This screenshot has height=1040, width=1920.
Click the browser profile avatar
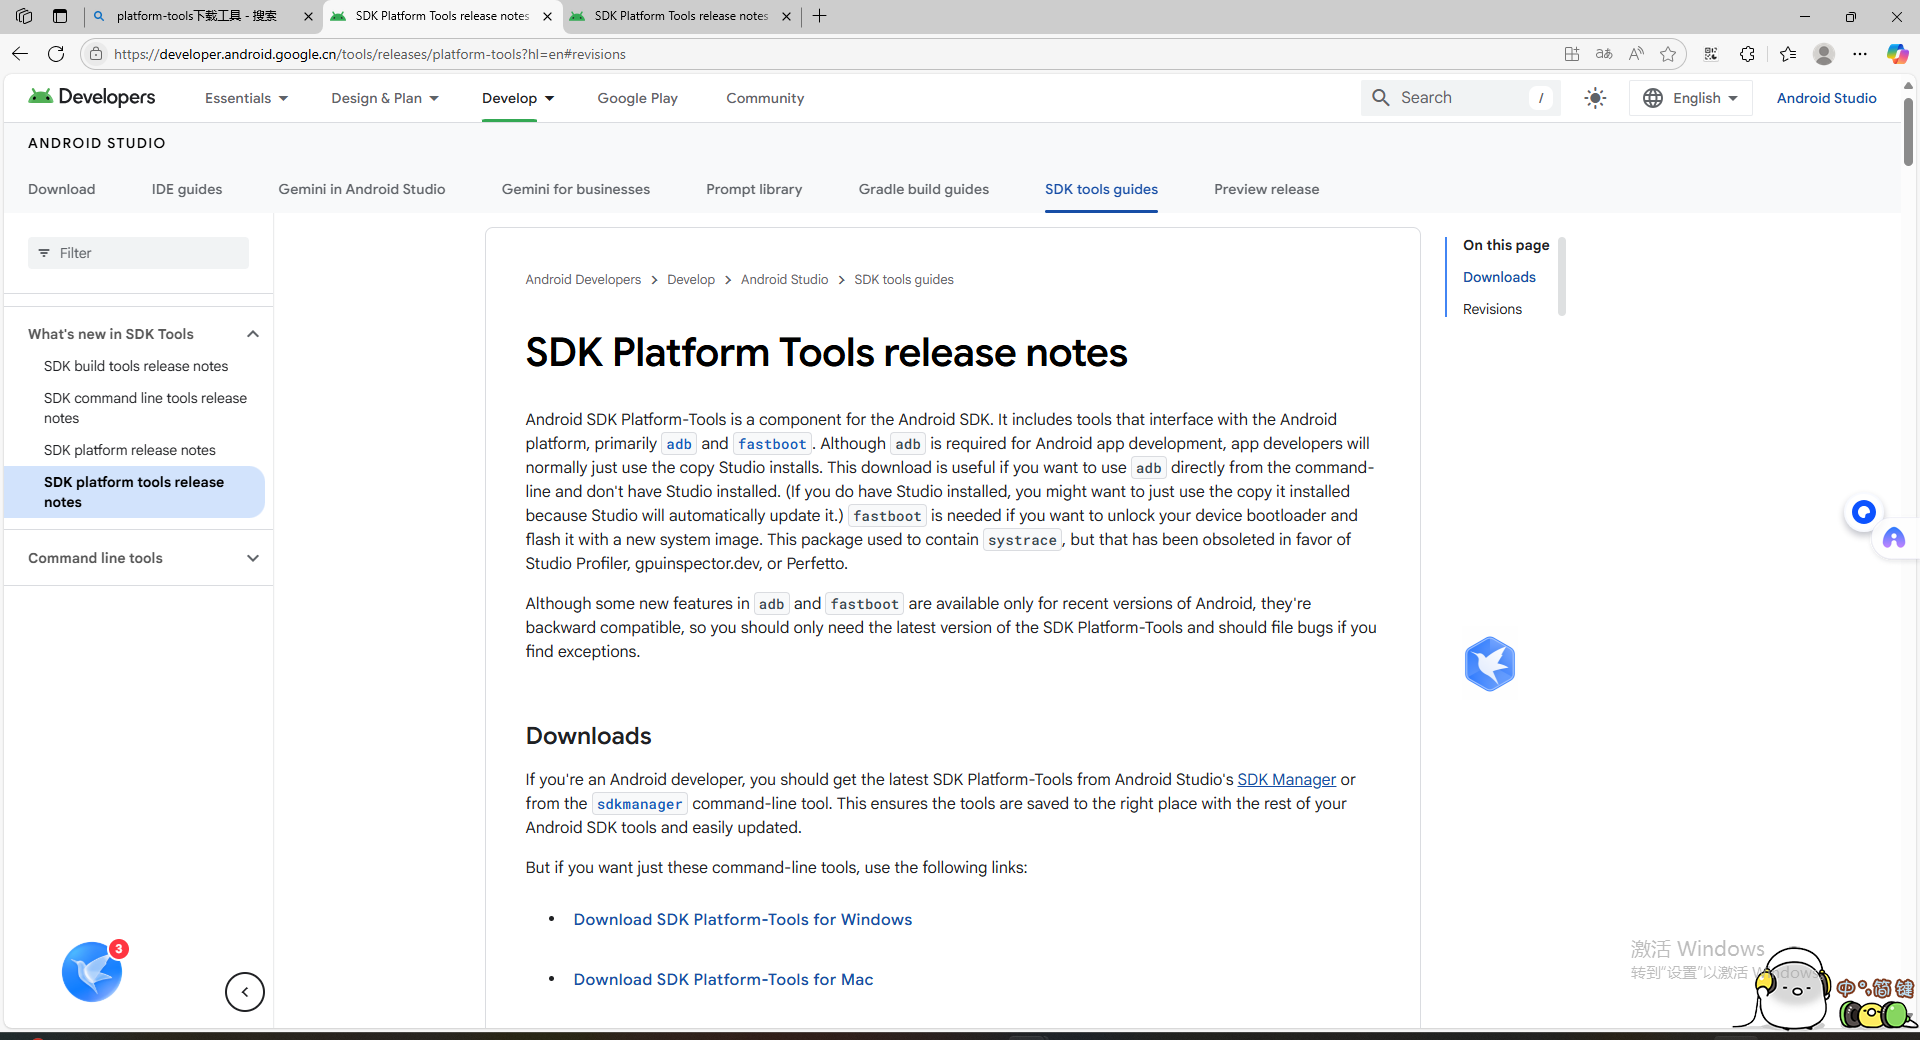point(1824,54)
